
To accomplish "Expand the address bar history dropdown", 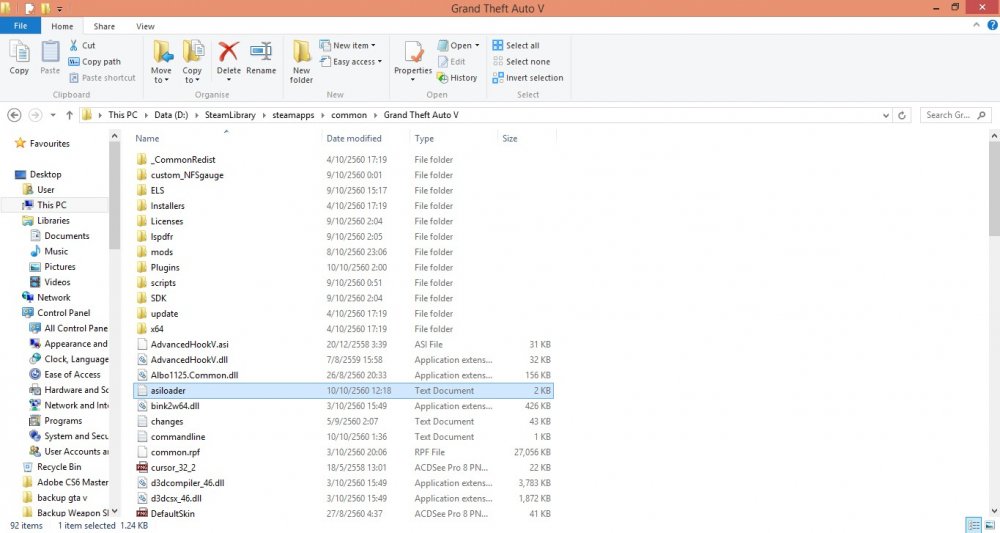I will click(x=887, y=115).
